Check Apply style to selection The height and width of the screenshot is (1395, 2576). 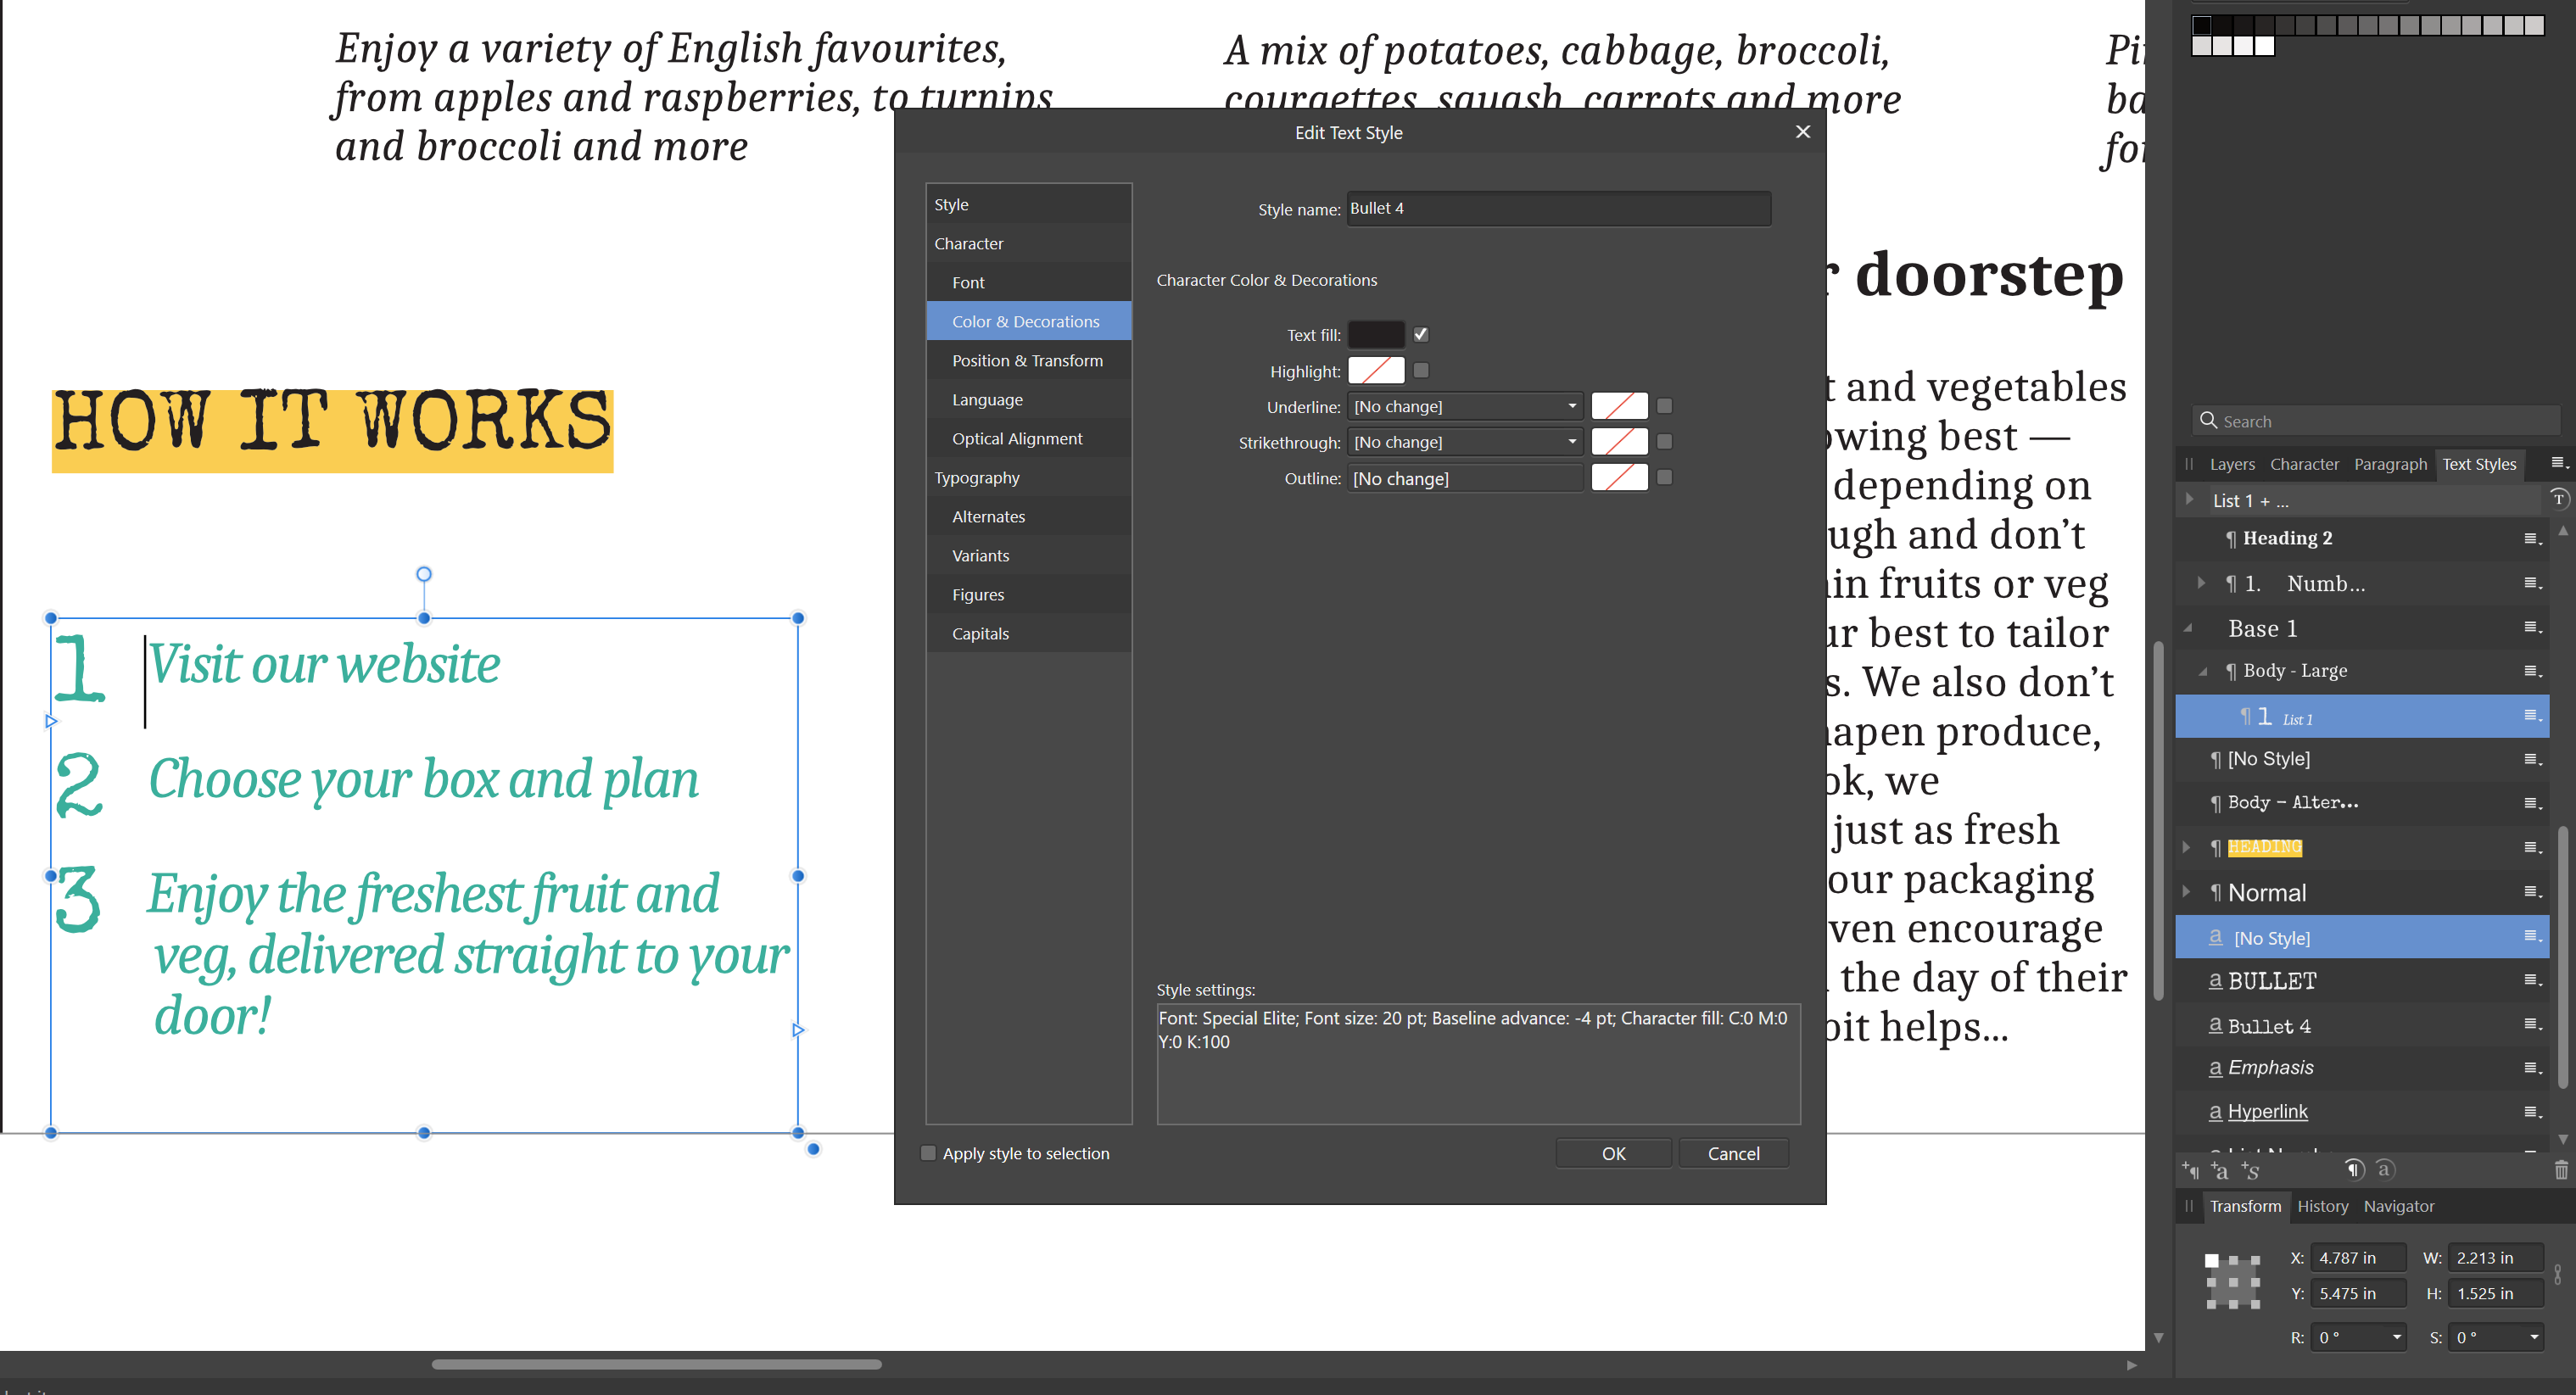[927, 1152]
